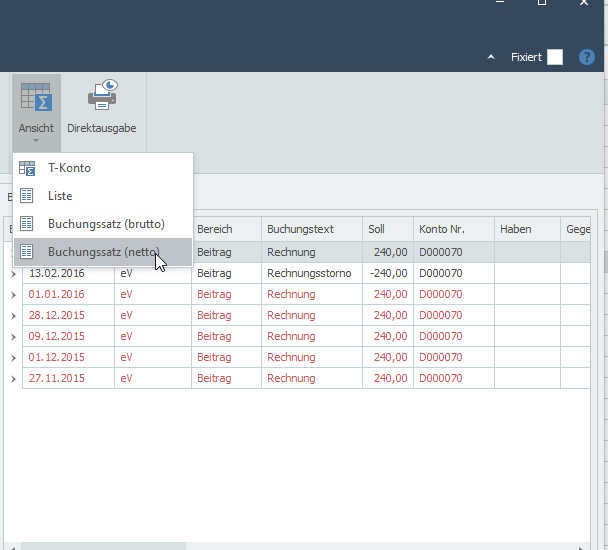Expand the 27.11.2015 row details
The height and width of the screenshot is (550, 608).
pyautogui.click(x=13, y=379)
